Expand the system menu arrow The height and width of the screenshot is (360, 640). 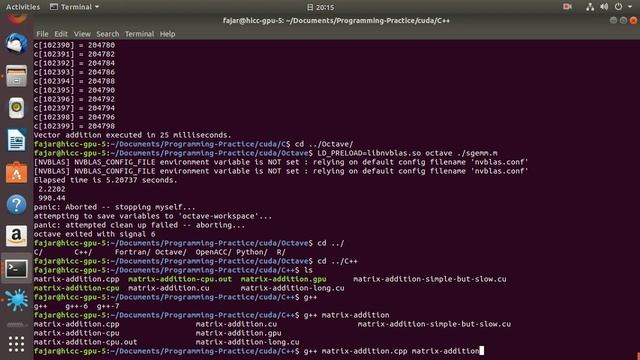(x=630, y=7)
